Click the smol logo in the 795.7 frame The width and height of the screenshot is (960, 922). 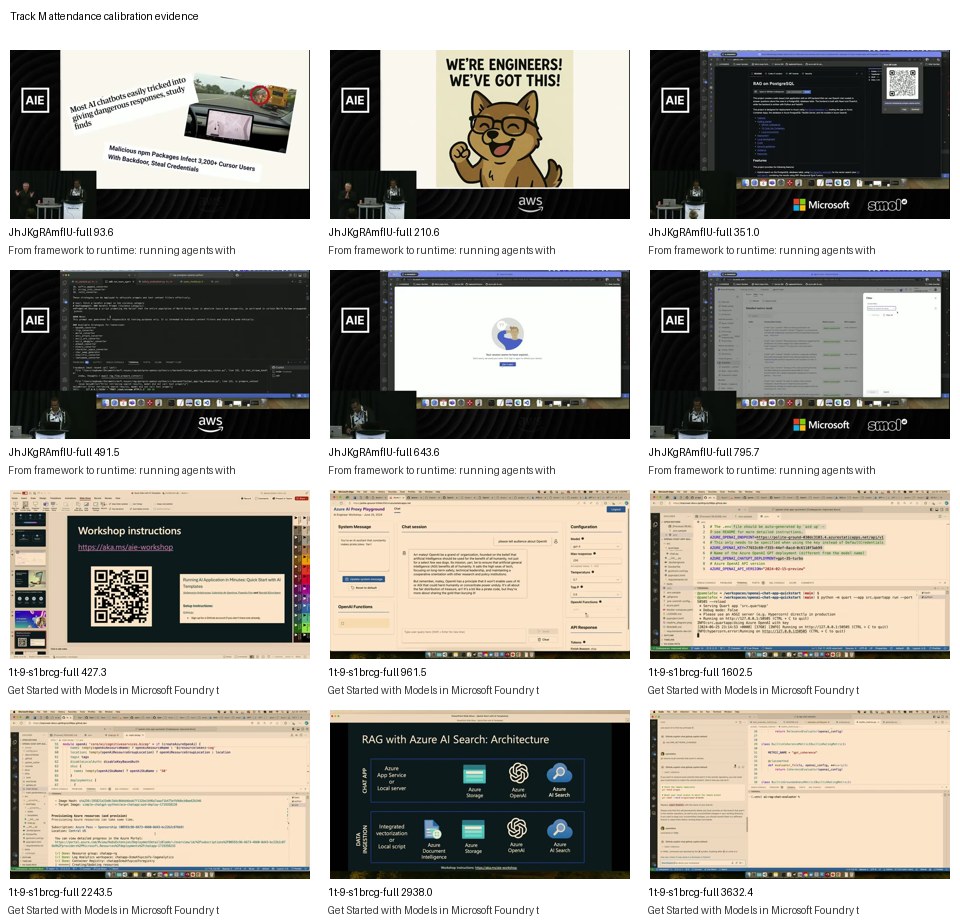(x=887, y=425)
